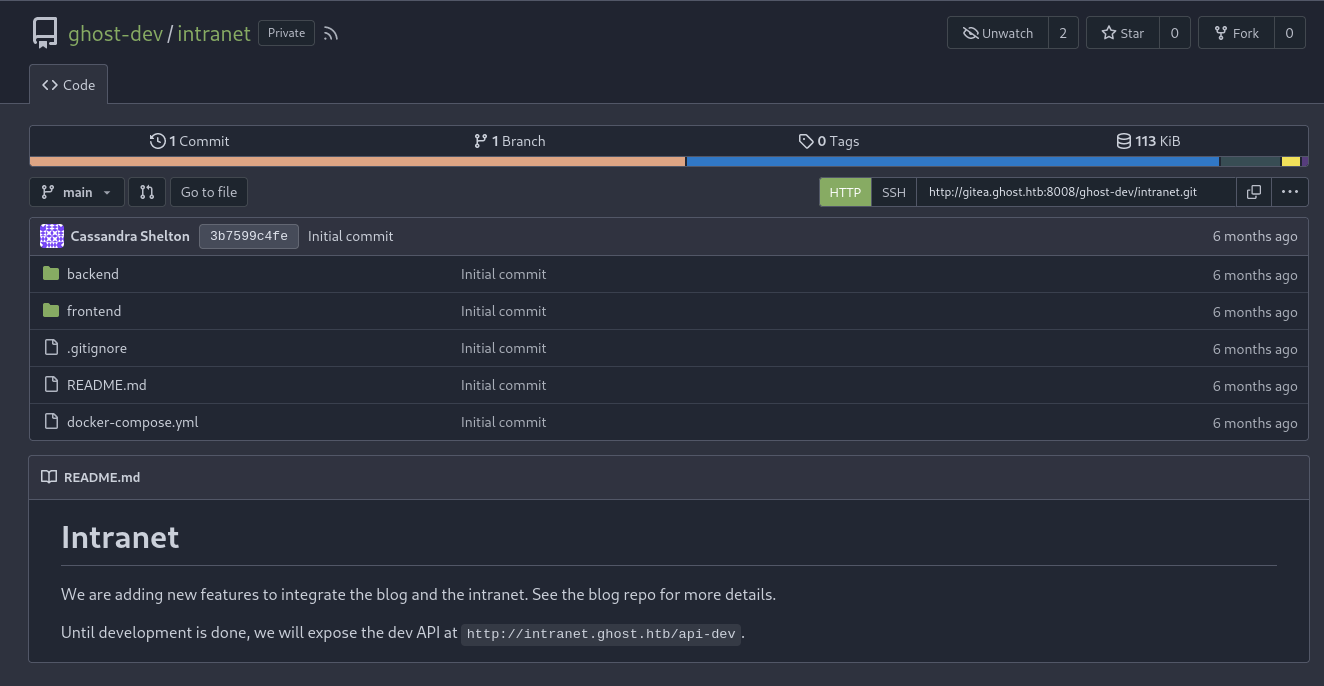Screen dimensions: 1324x686
Task: Fork the repository
Action: pos(1236,33)
